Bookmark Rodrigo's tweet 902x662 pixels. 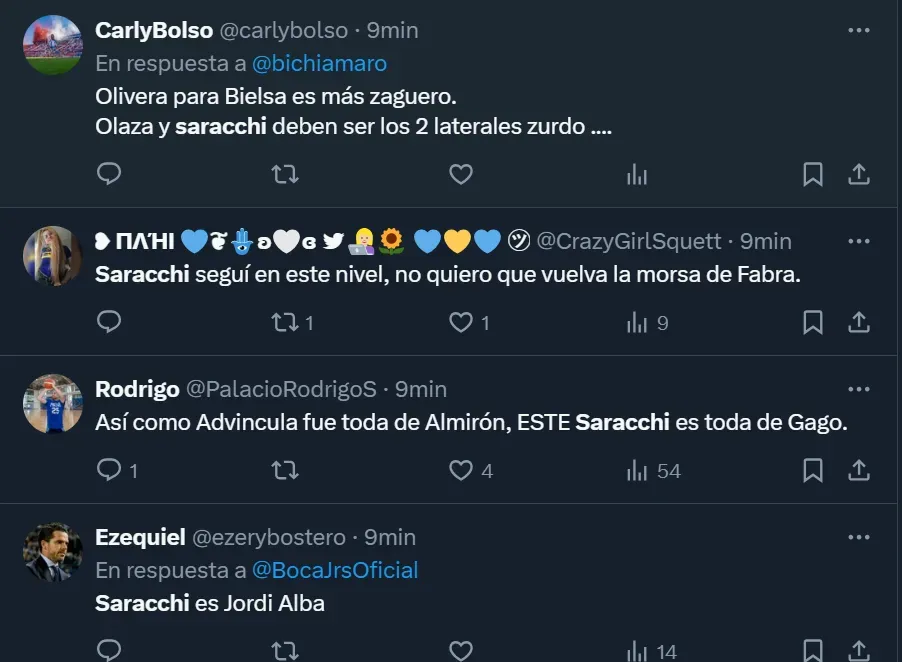click(813, 470)
